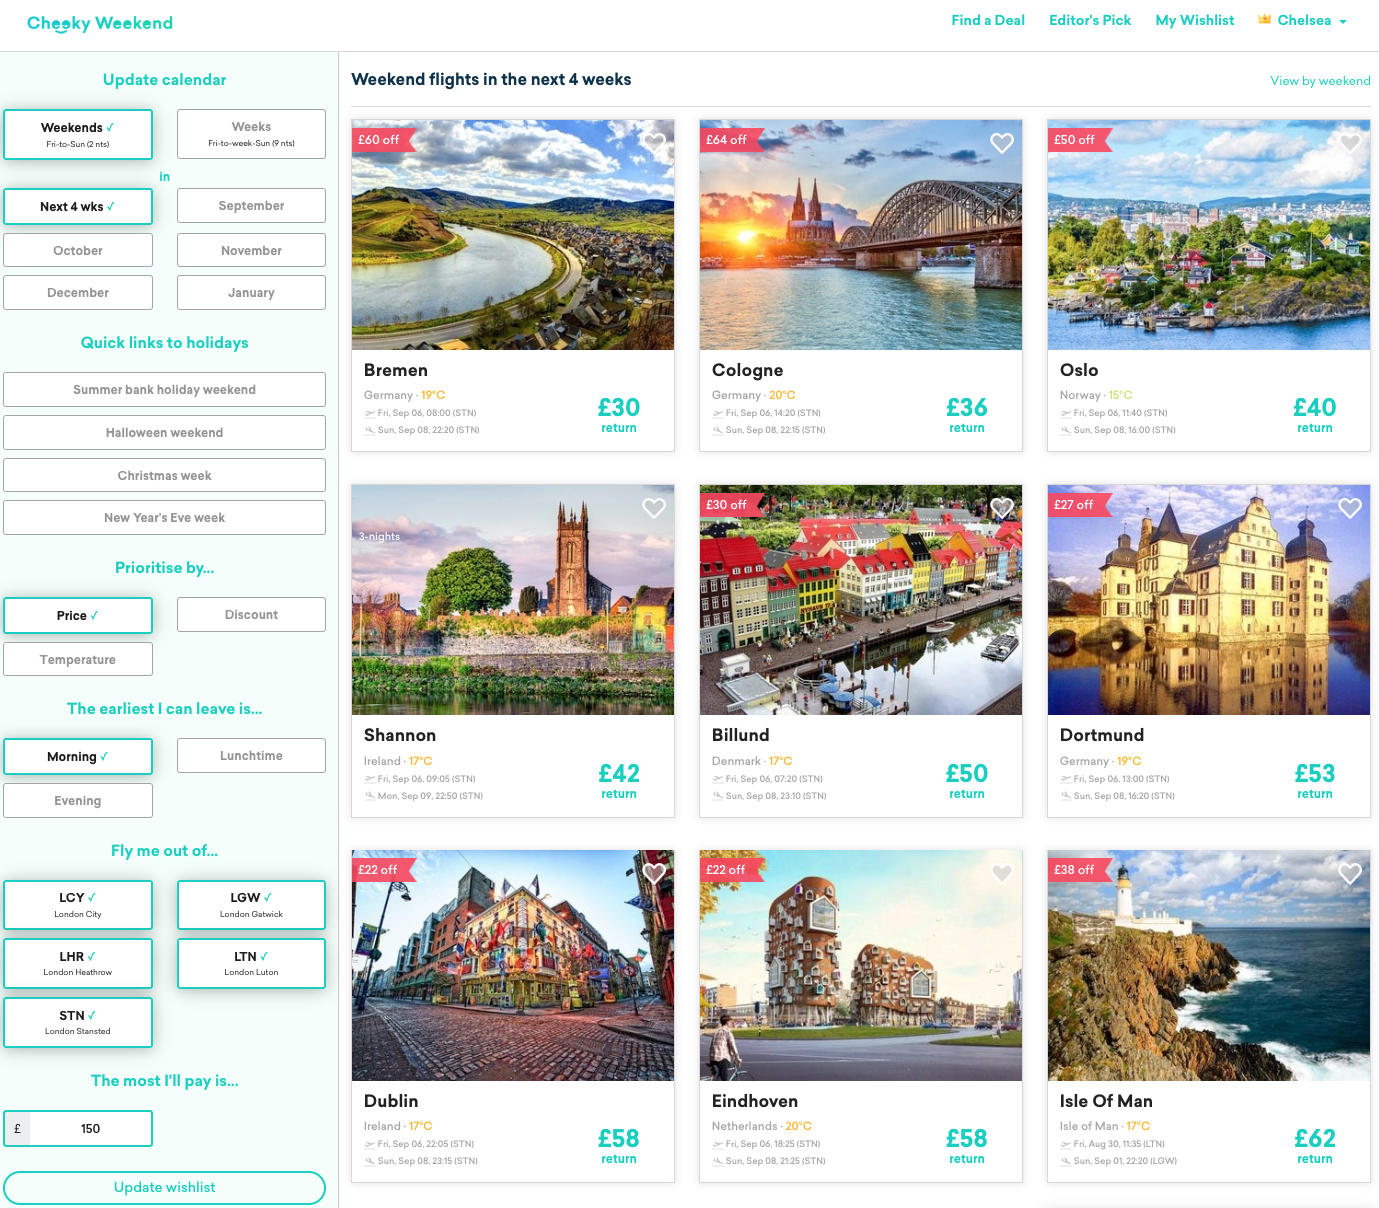This screenshot has width=1379, height=1208.
Task: Open the Eindhoven destination photo
Action: pos(860,966)
